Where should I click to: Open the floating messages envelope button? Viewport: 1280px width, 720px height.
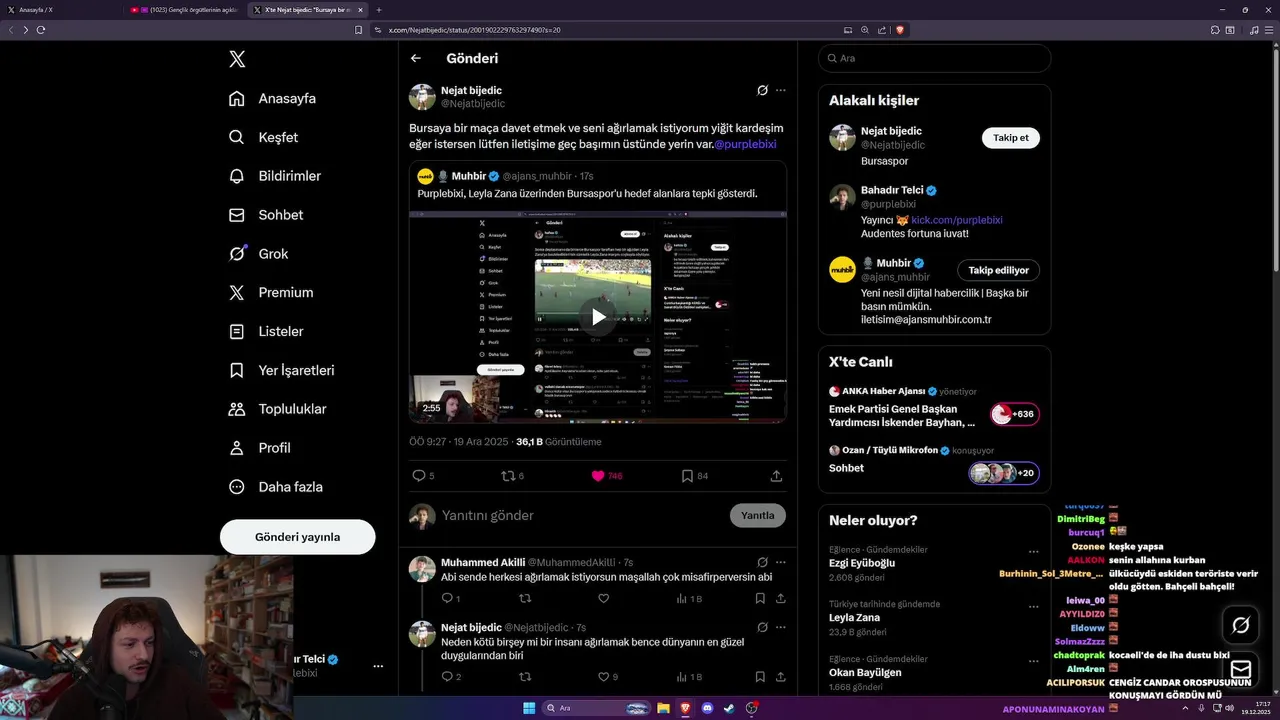tap(1241, 669)
